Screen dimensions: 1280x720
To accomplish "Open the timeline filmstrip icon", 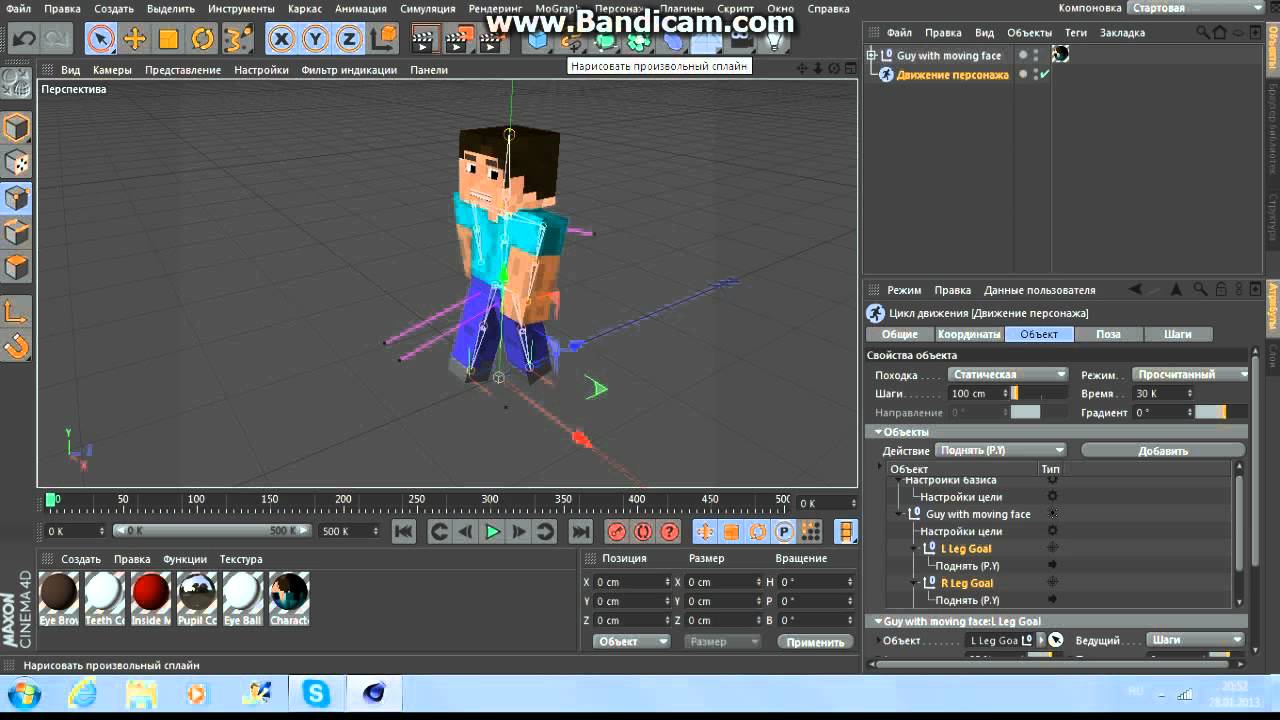I will [x=846, y=532].
